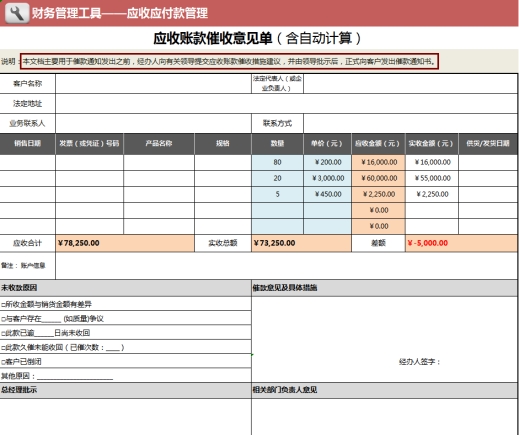The width and height of the screenshot is (519, 435).
Task: Check 此款久催未能收回 box
Action: [x=3, y=348]
